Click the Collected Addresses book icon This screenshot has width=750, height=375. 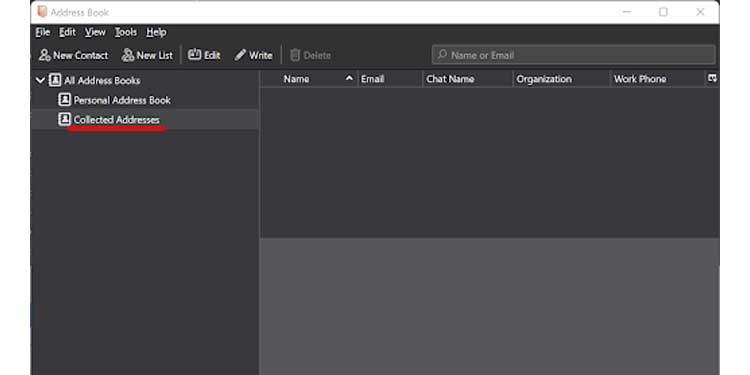point(64,120)
